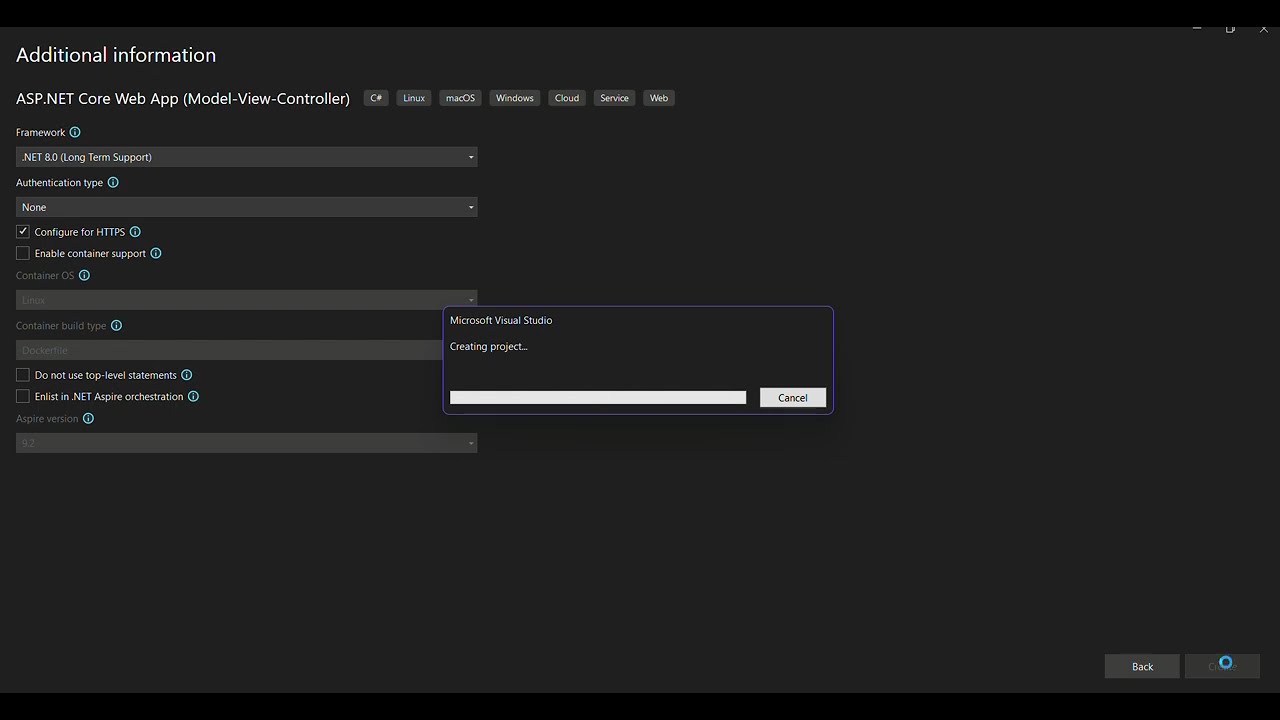Open the Aspire version dropdown
1280x720 pixels.
click(246, 443)
